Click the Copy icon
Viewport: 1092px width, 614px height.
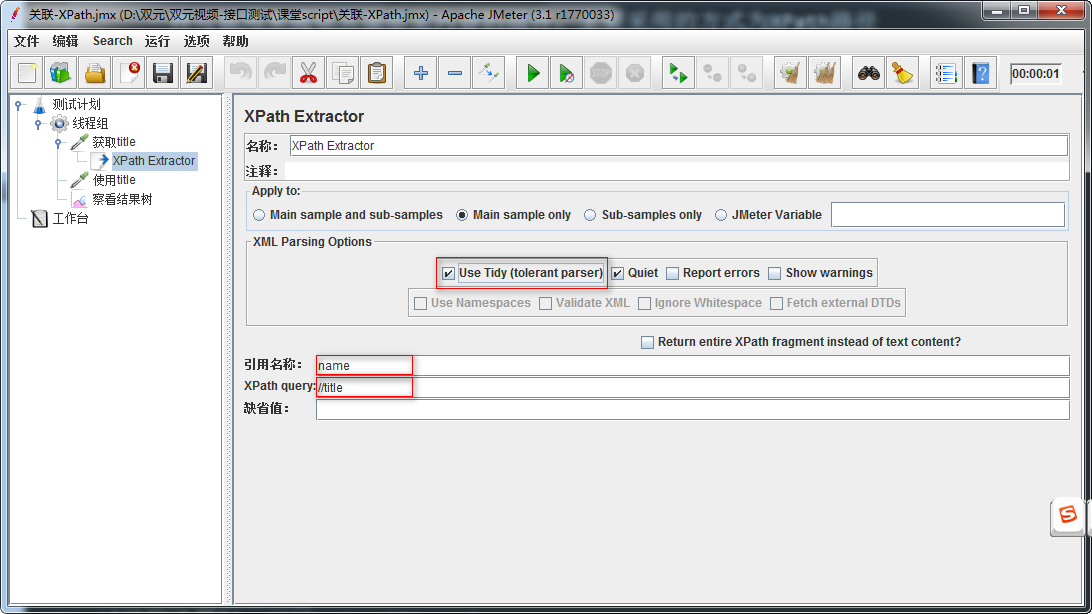(343, 73)
